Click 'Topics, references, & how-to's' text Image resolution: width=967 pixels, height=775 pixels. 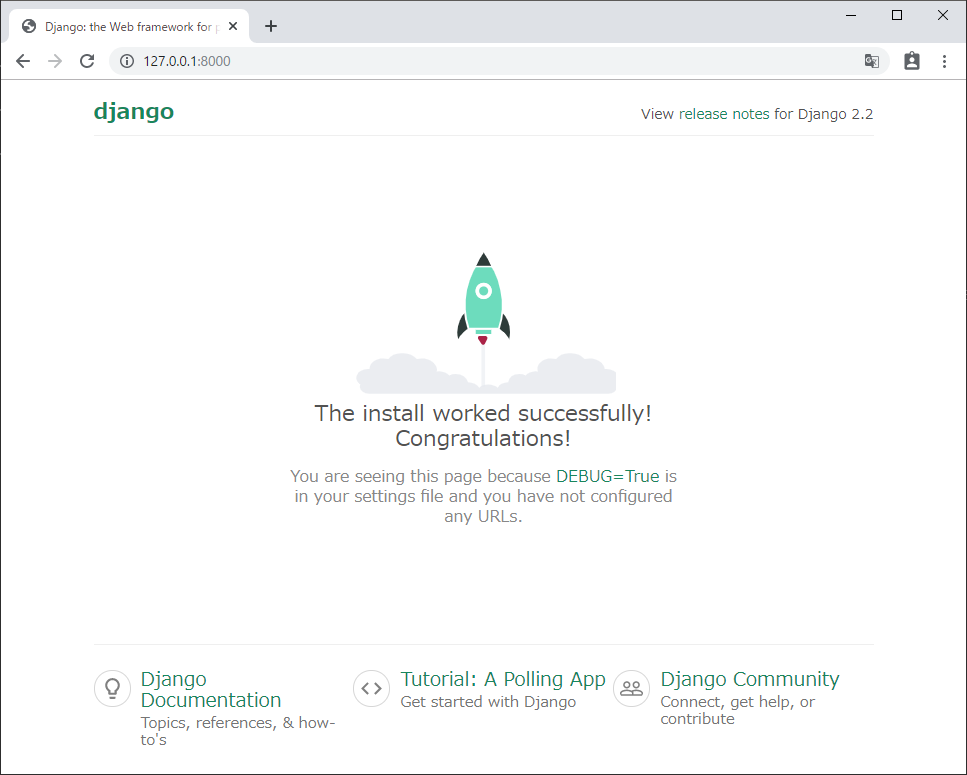238,731
